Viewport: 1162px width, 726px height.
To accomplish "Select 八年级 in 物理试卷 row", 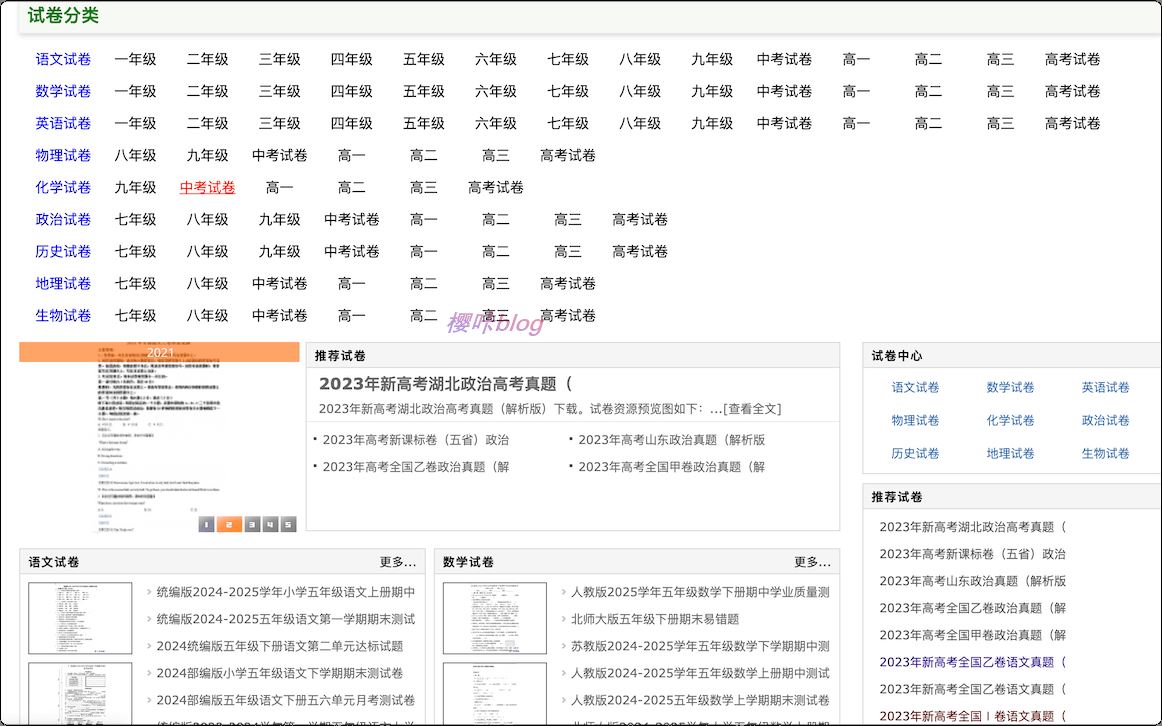I will point(135,156).
